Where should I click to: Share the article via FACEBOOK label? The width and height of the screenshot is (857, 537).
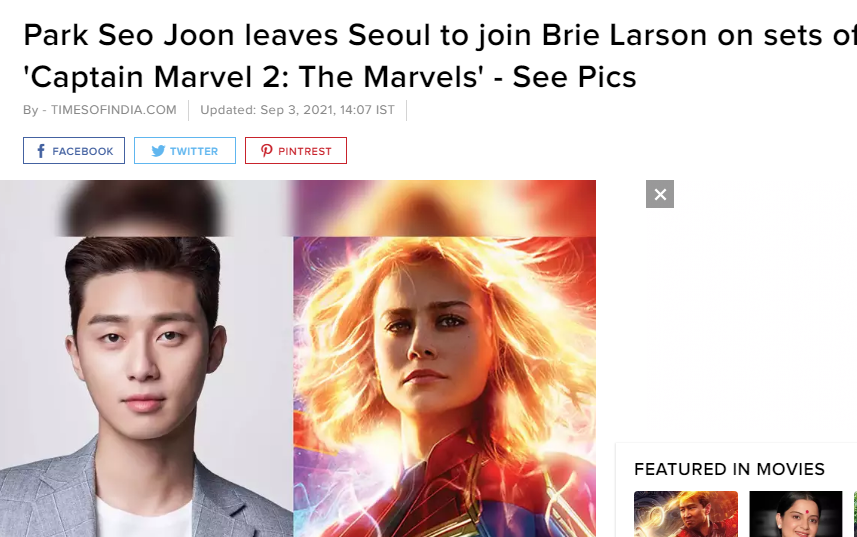[x=83, y=151]
